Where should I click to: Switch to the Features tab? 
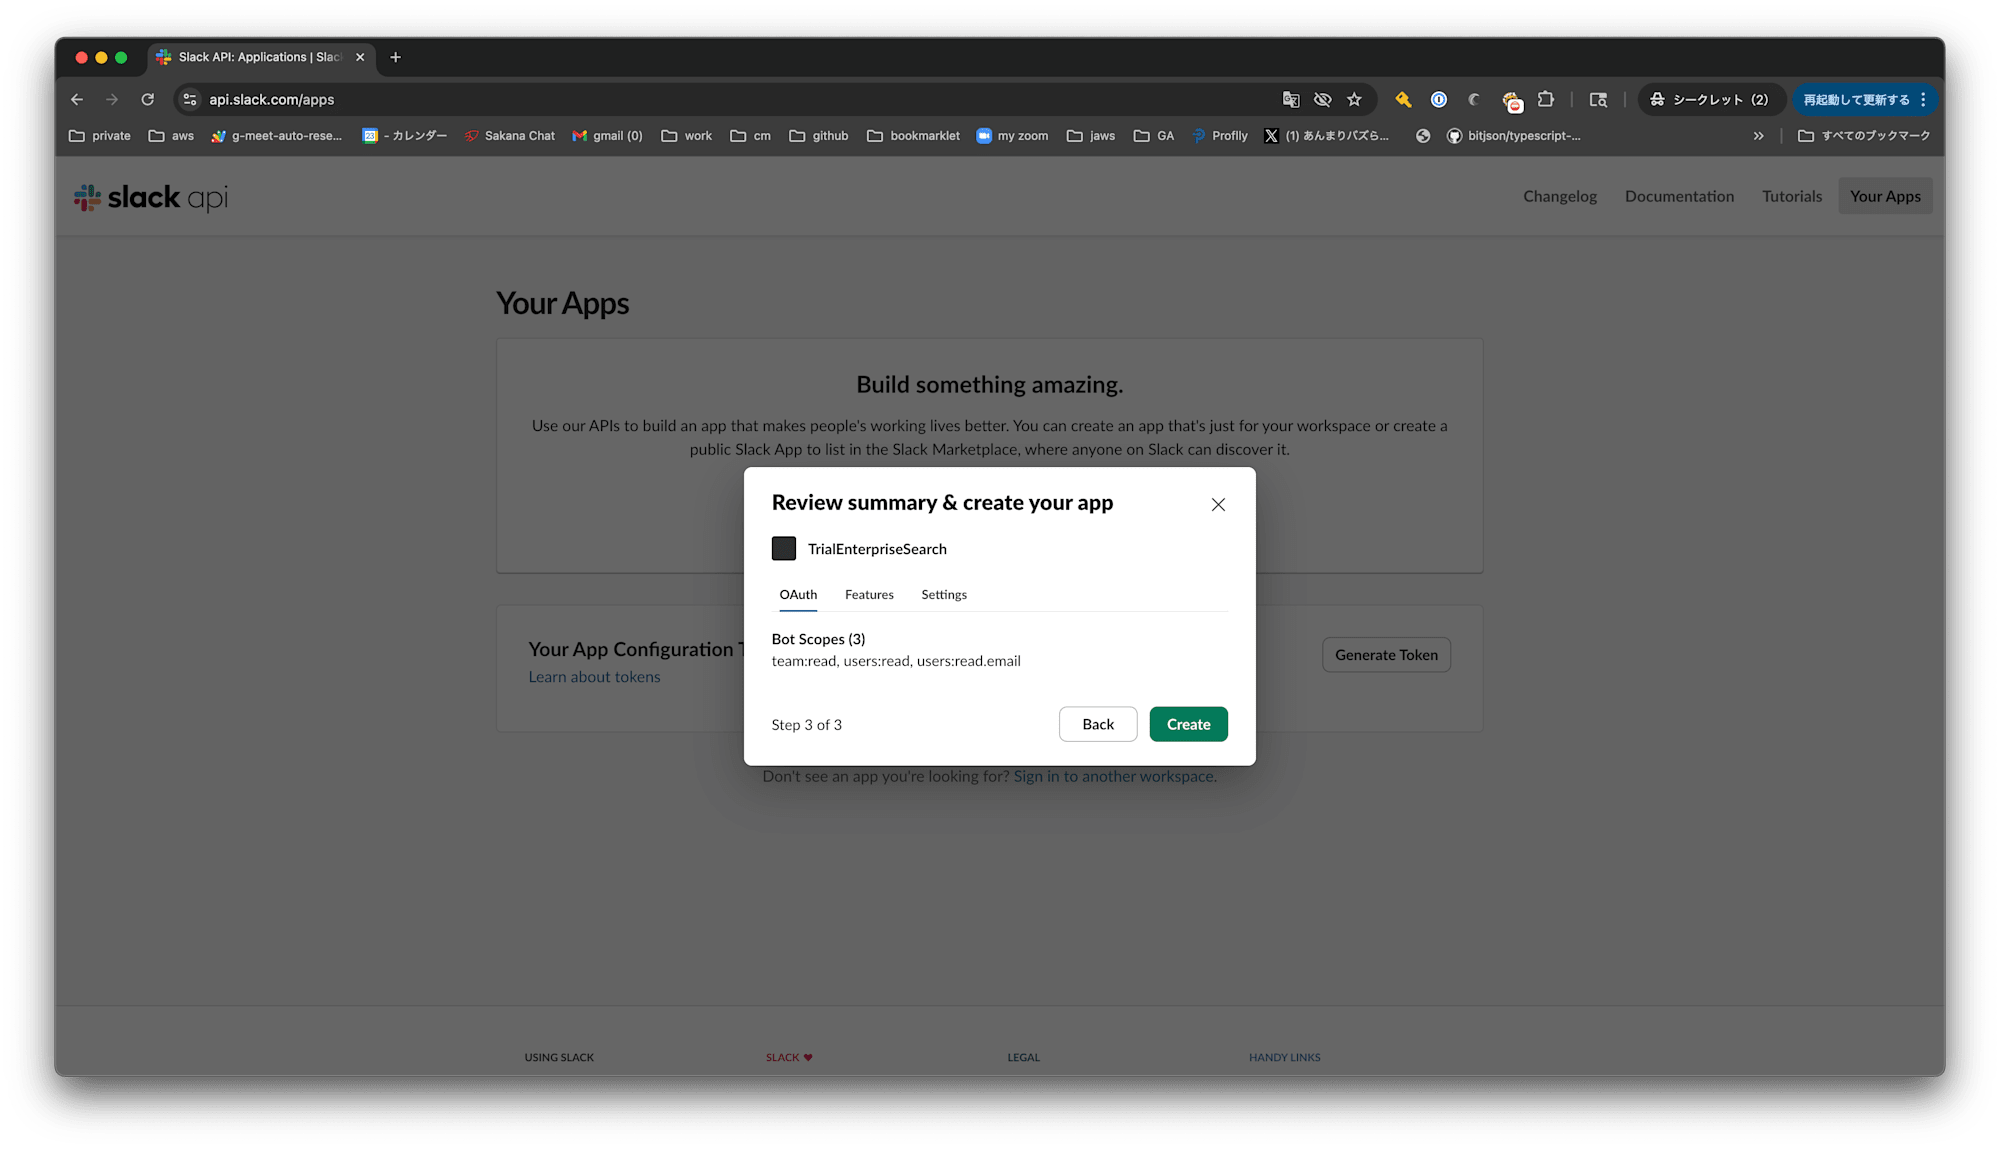coord(869,594)
